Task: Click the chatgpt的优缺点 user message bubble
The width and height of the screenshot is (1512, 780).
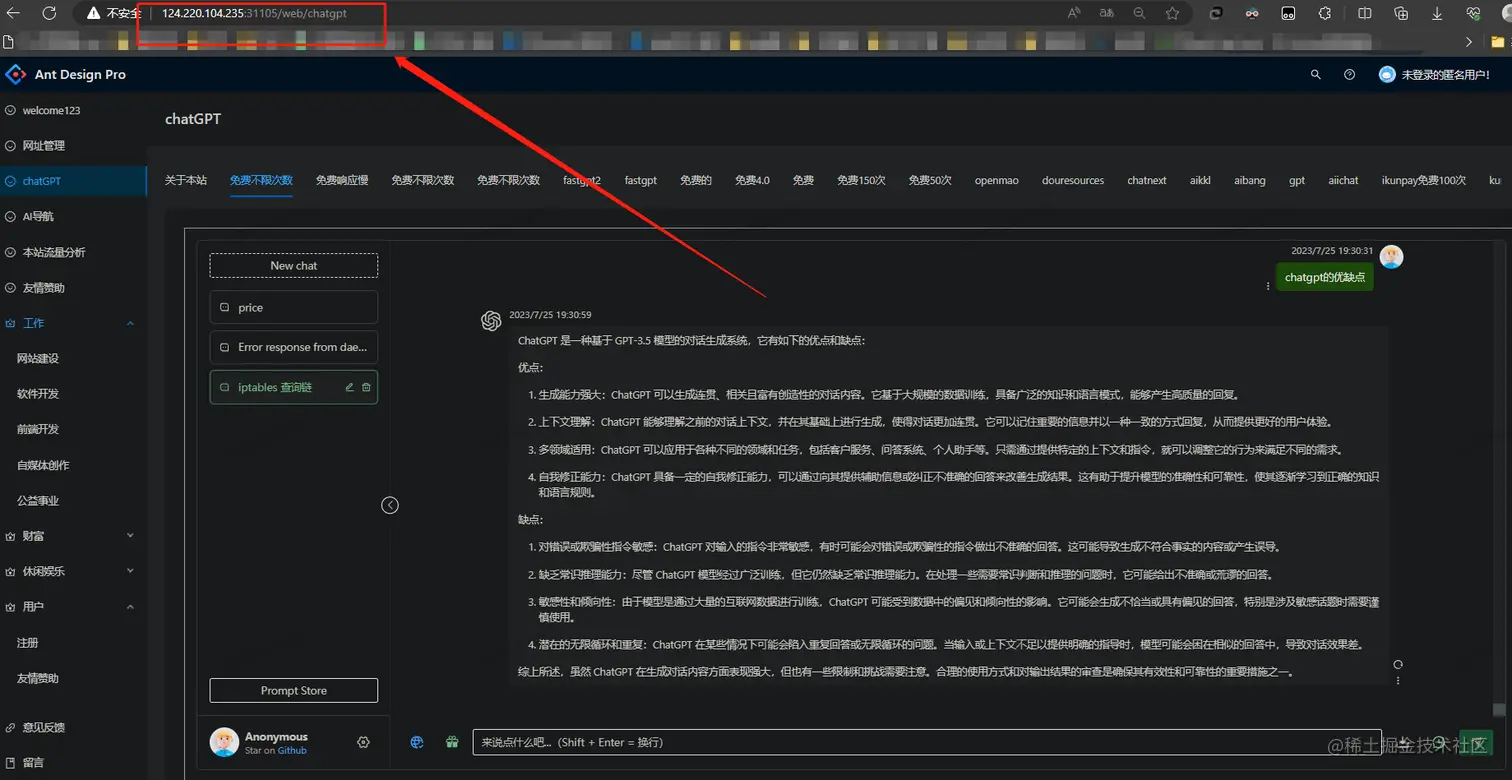Action: pyautogui.click(x=1325, y=277)
